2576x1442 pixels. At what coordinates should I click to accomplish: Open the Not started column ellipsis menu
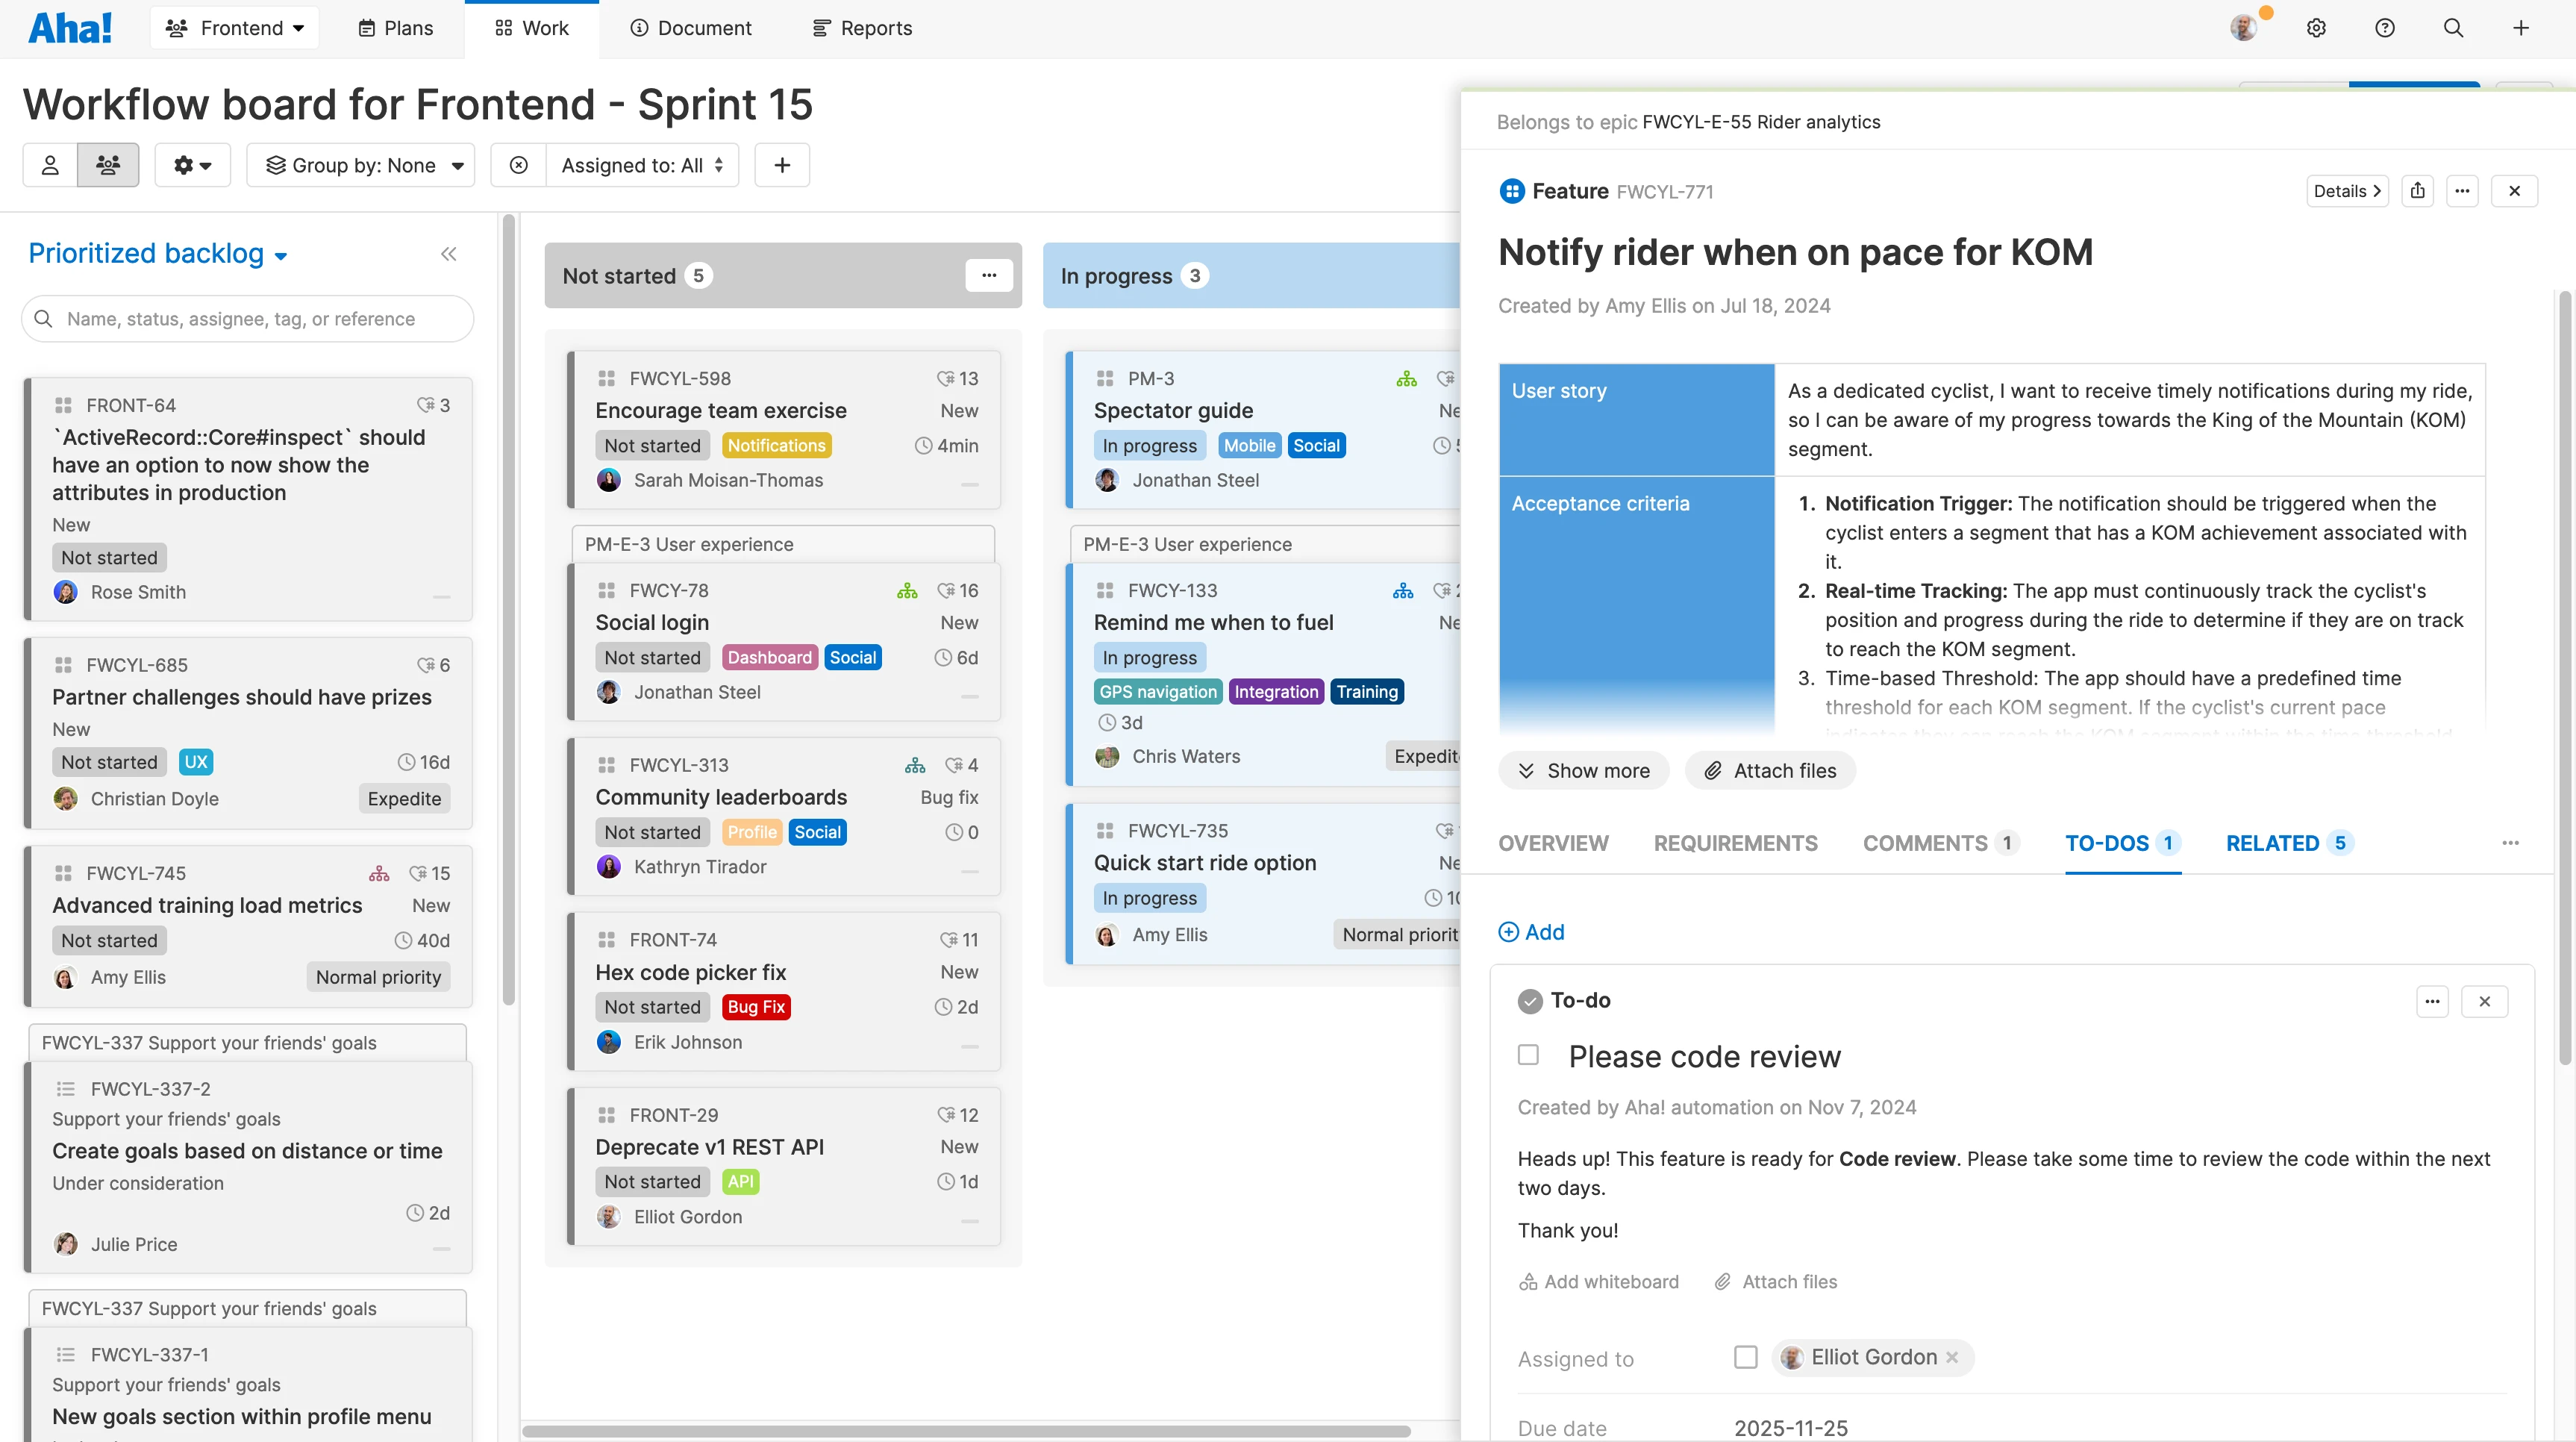click(989, 275)
